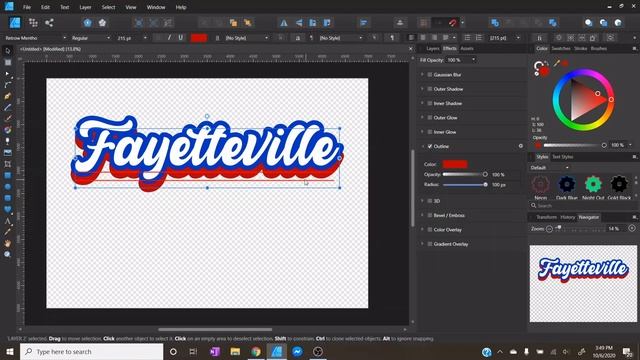Switch to the Text Styles tab
The width and height of the screenshot is (640, 360).
(562, 157)
